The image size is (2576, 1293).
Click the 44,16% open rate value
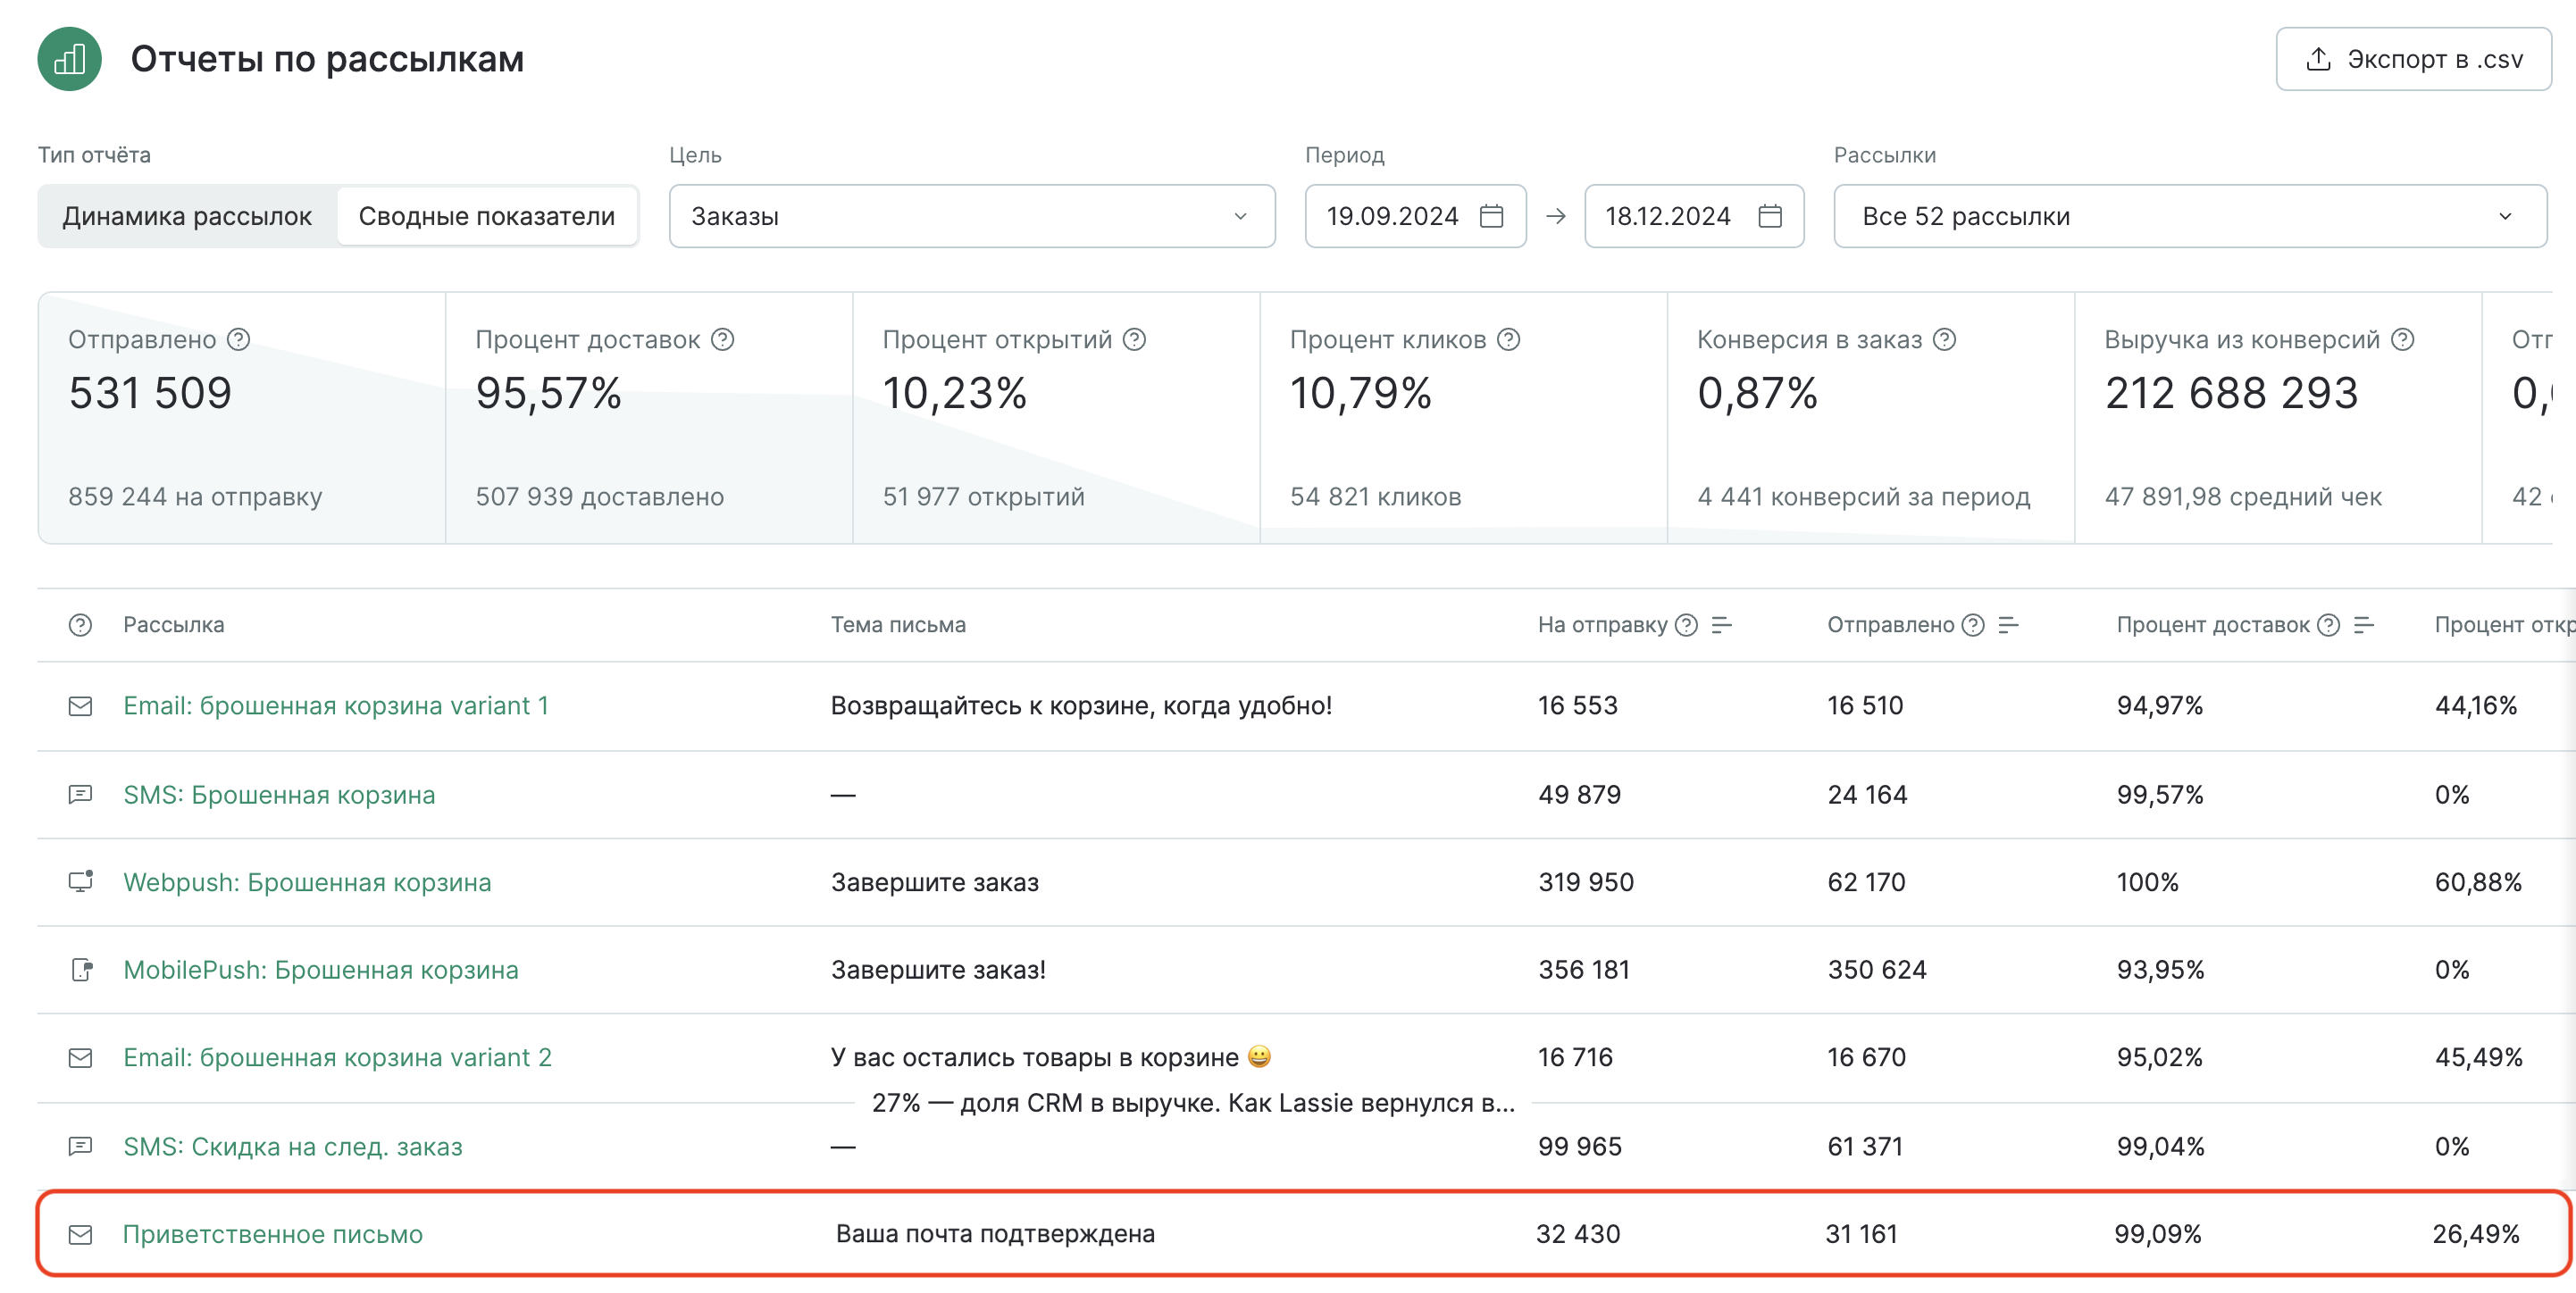coord(2476,706)
